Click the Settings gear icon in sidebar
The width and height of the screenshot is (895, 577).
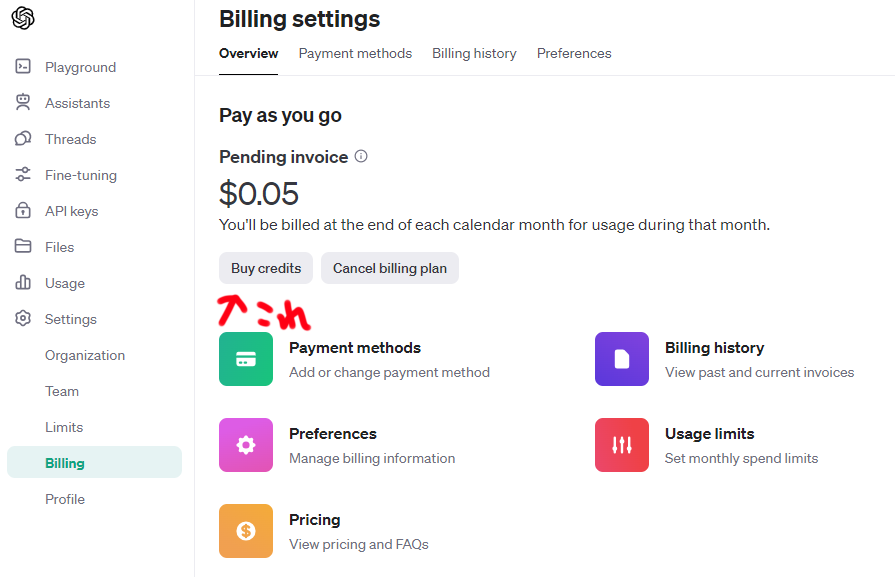coord(23,318)
